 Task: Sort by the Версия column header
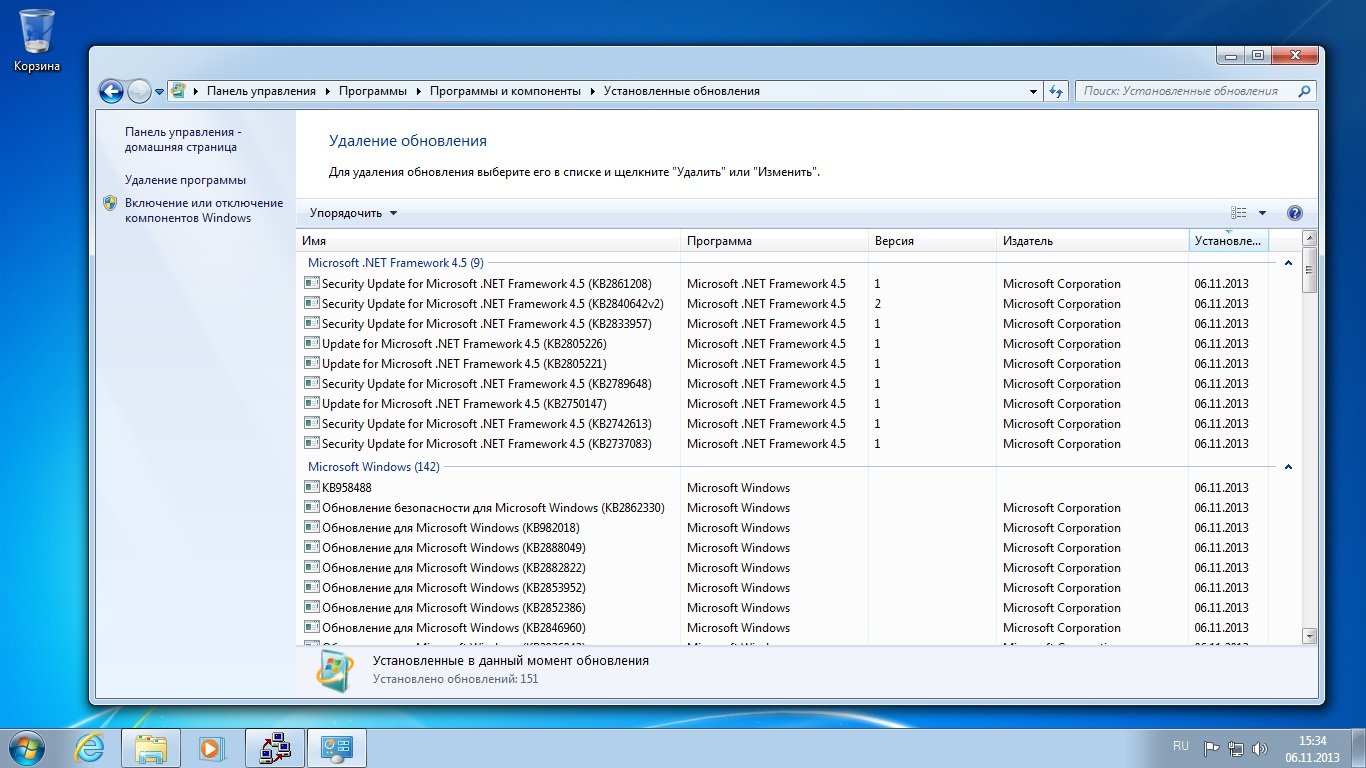coord(932,241)
